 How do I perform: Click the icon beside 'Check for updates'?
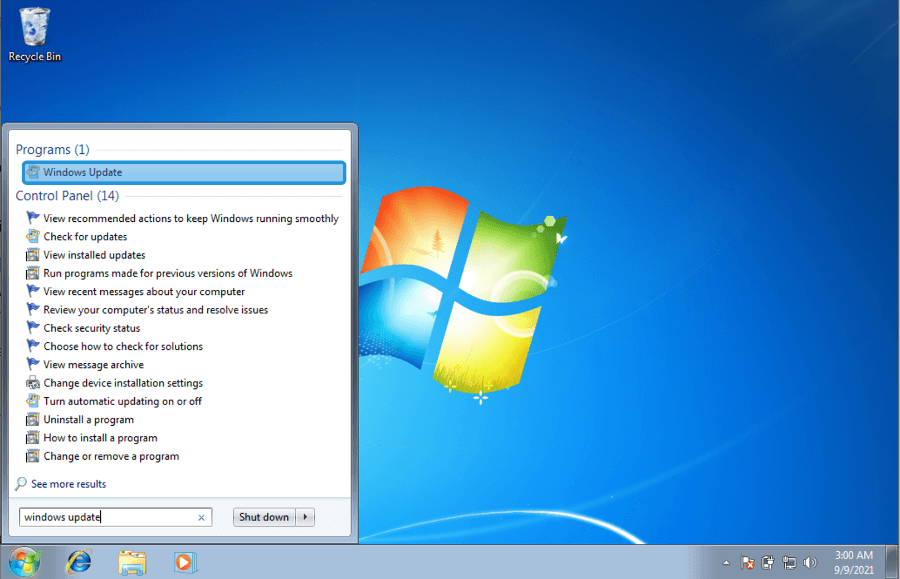[33, 236]
